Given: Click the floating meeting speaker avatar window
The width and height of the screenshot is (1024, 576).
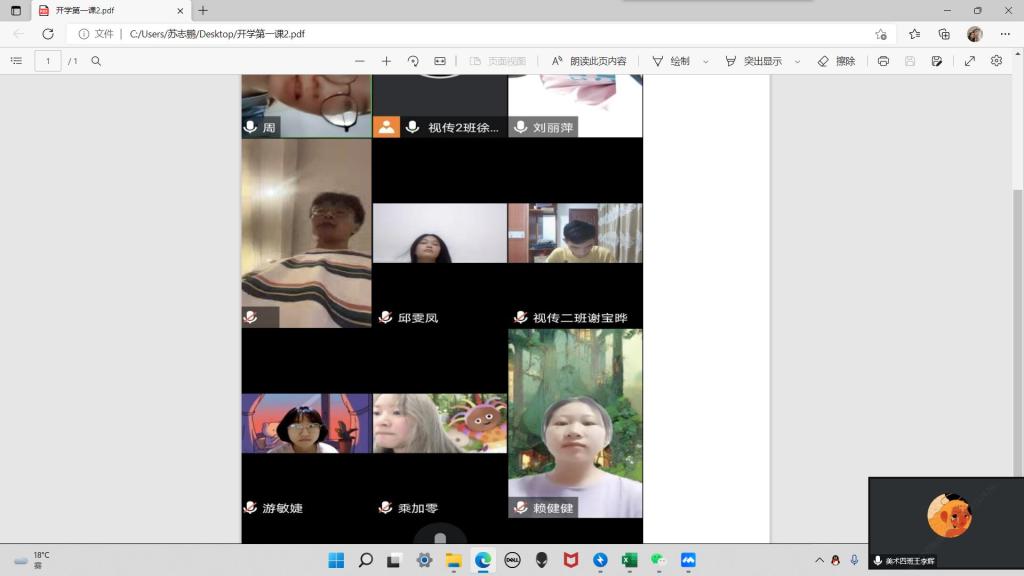Looking at the screenshot, I should click(946, 522).
